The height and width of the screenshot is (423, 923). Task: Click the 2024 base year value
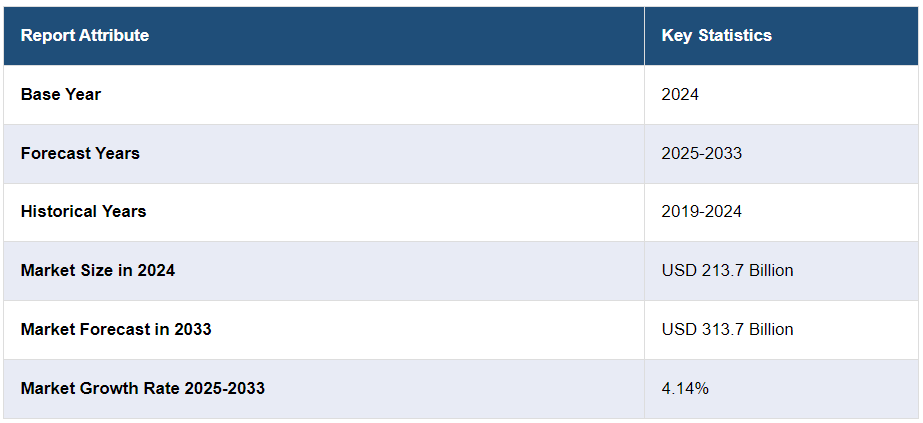pyautogui.click(x=680, y=95)
